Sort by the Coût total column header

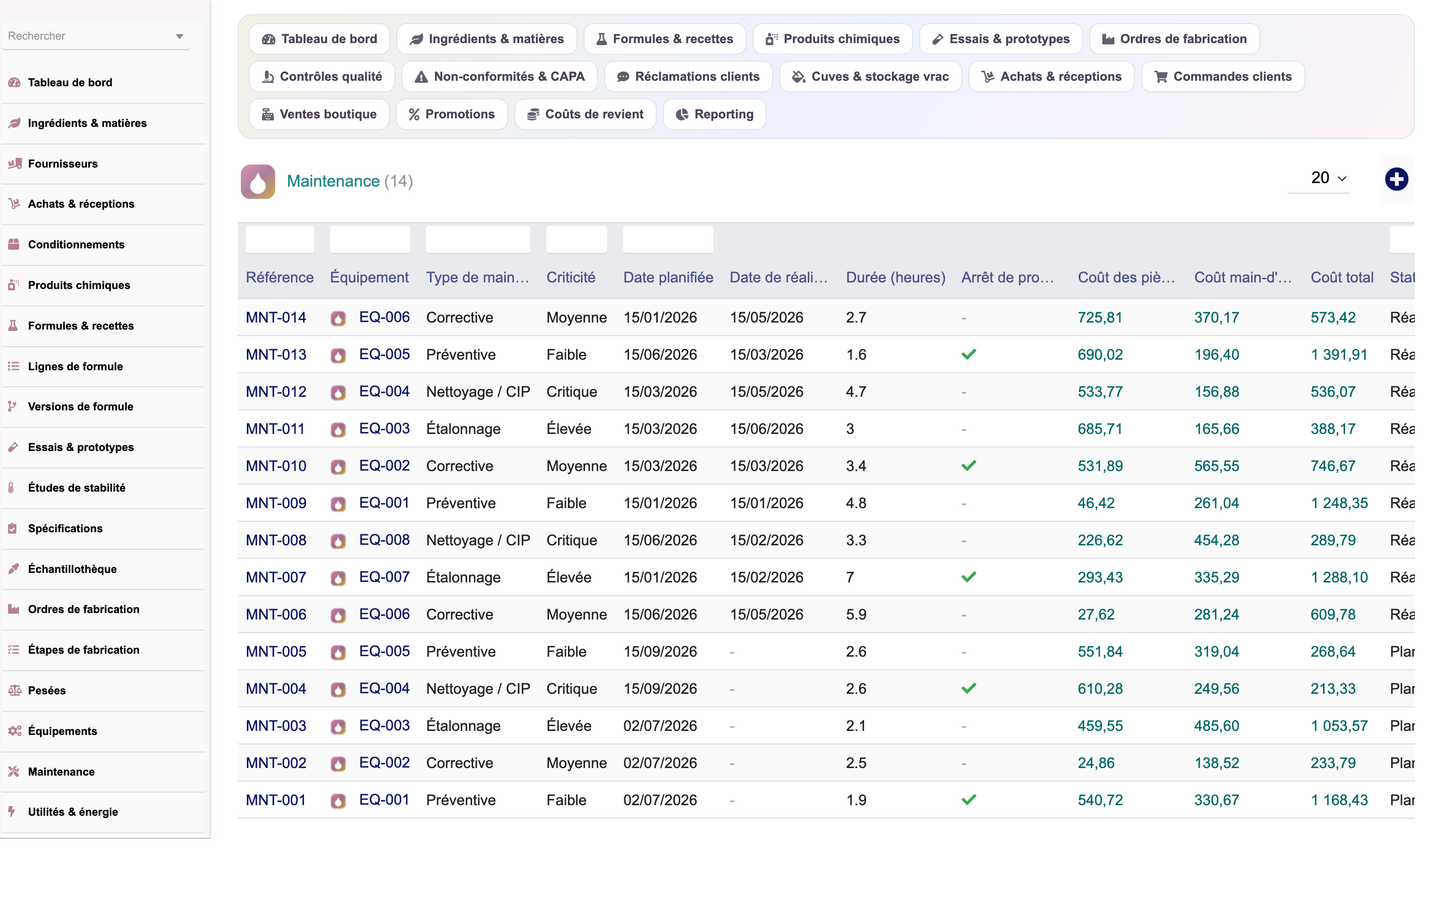(x=1342, y=277)
